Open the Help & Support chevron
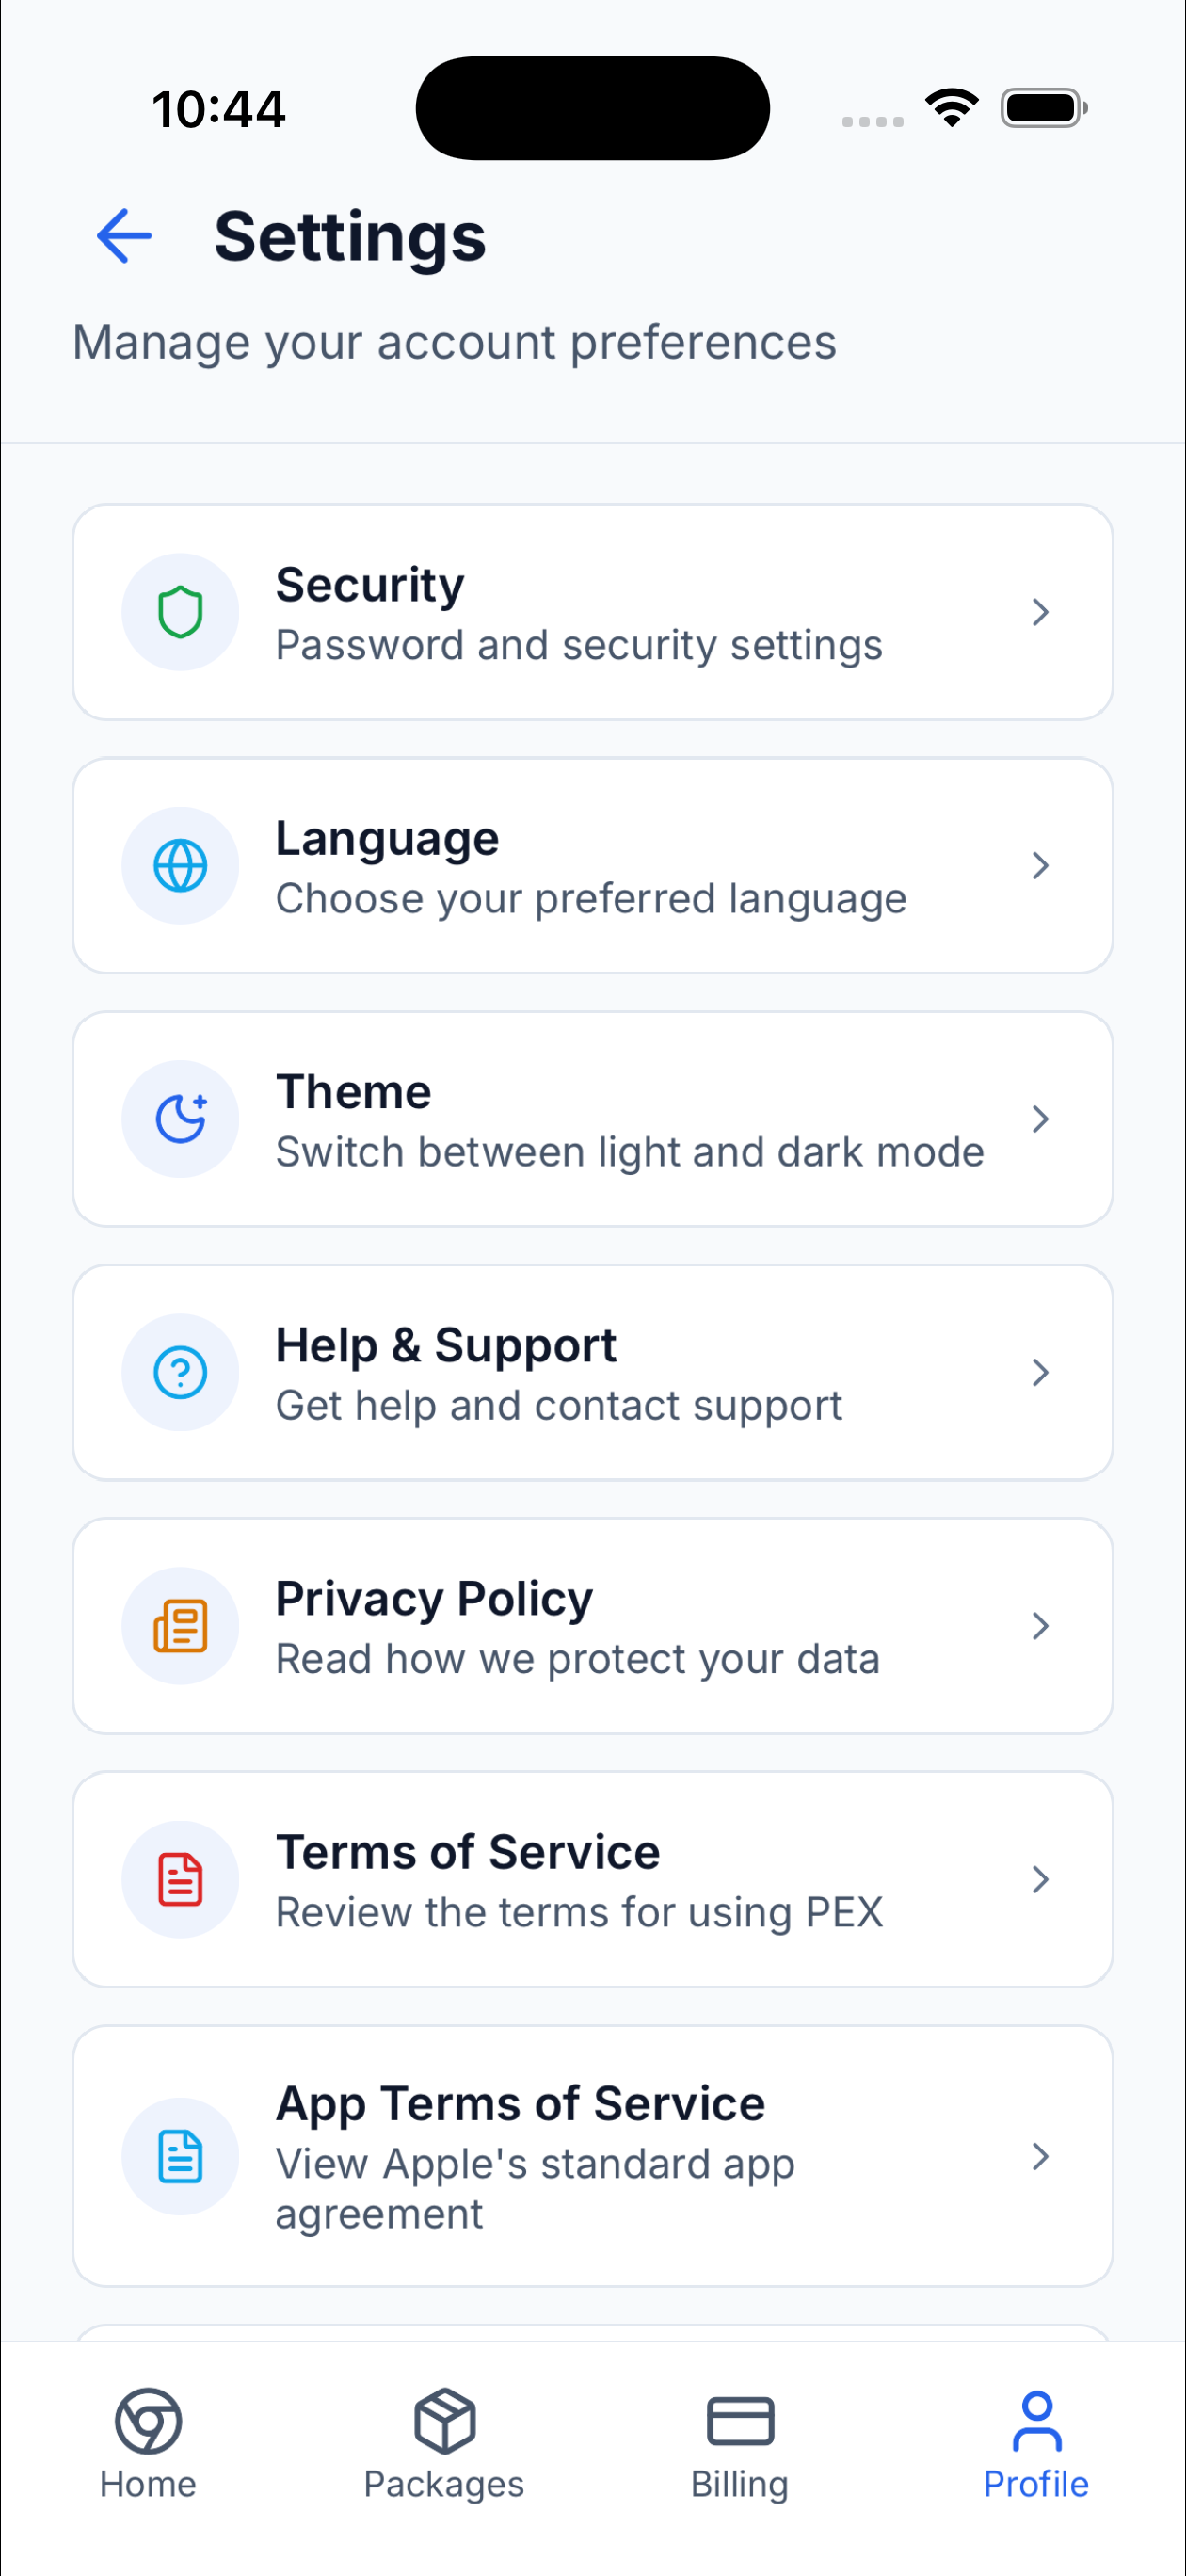 [x=1040, y=1372]
